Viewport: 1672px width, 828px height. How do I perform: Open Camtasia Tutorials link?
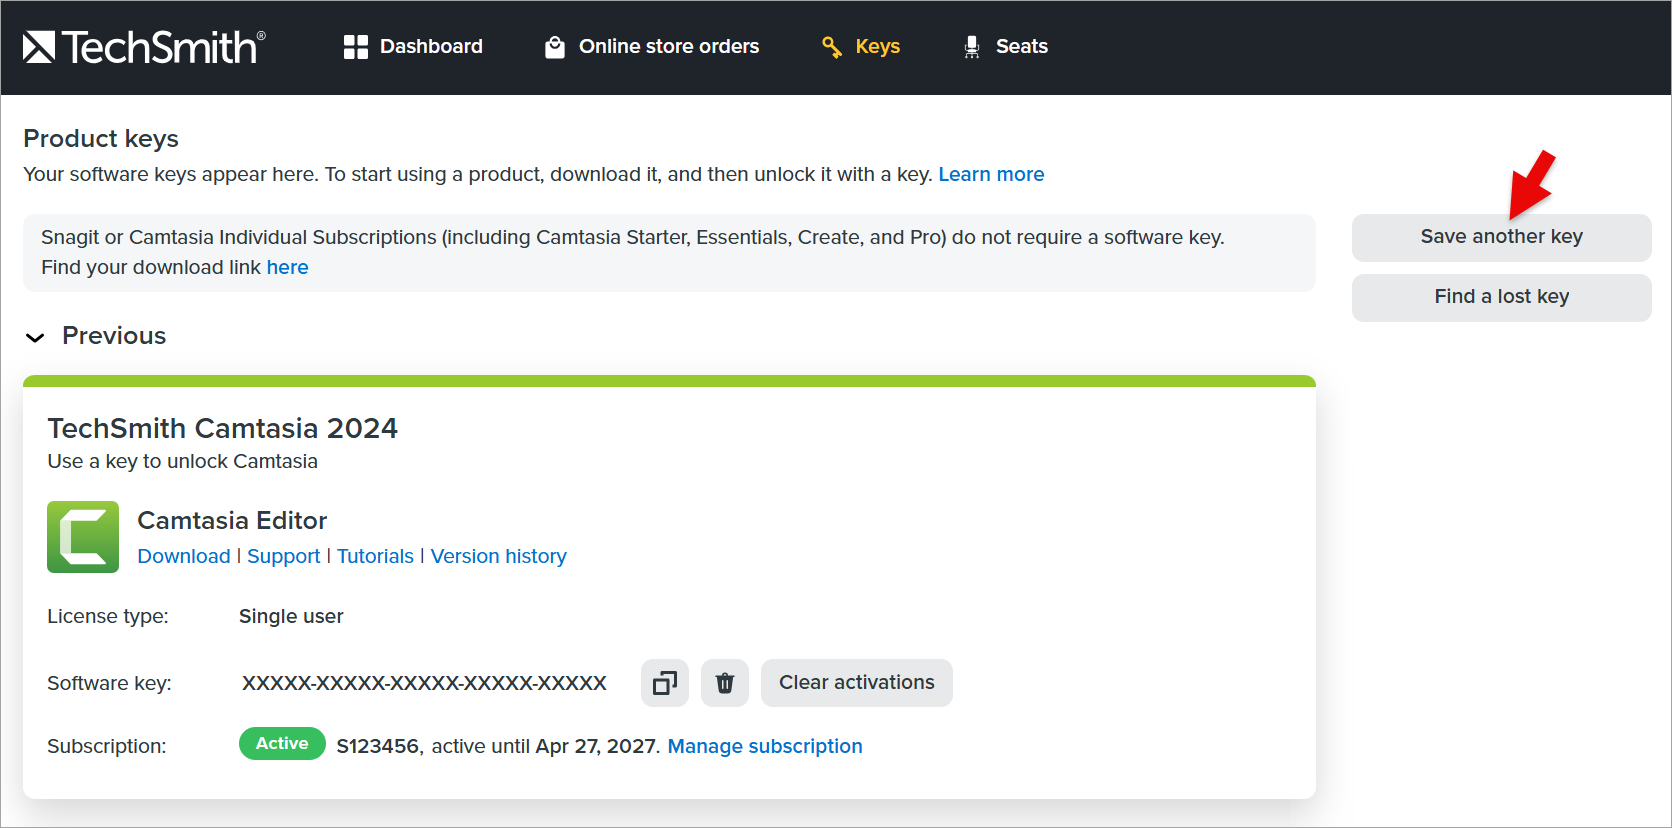[375, 556]
